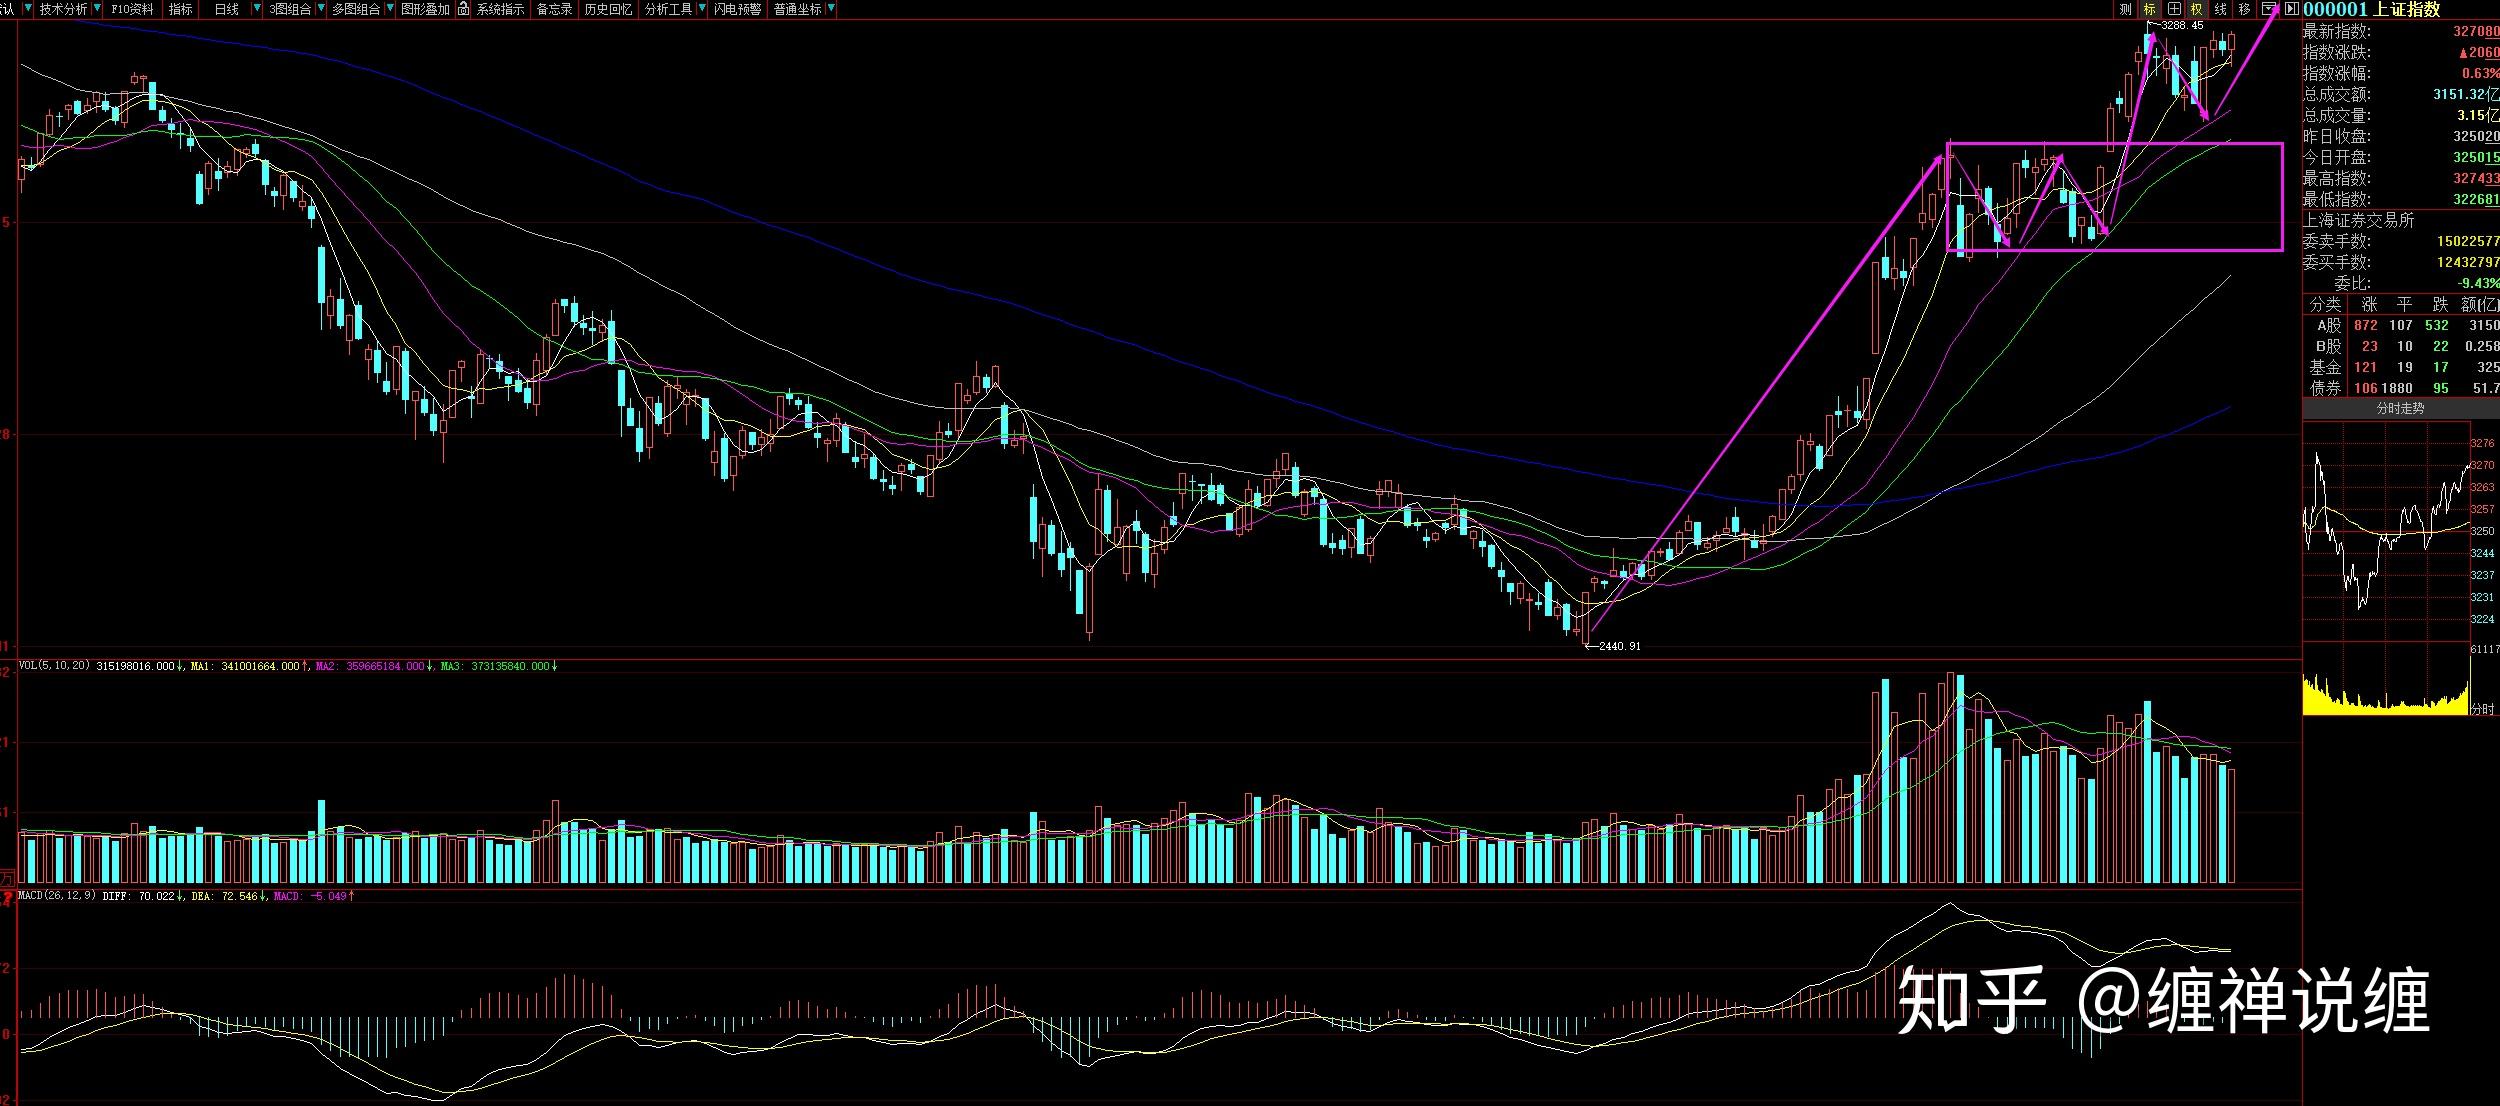Click the 分类 column header
The height and width of the screenshot is (1106, 2500).
click(x=2326, y=304)
